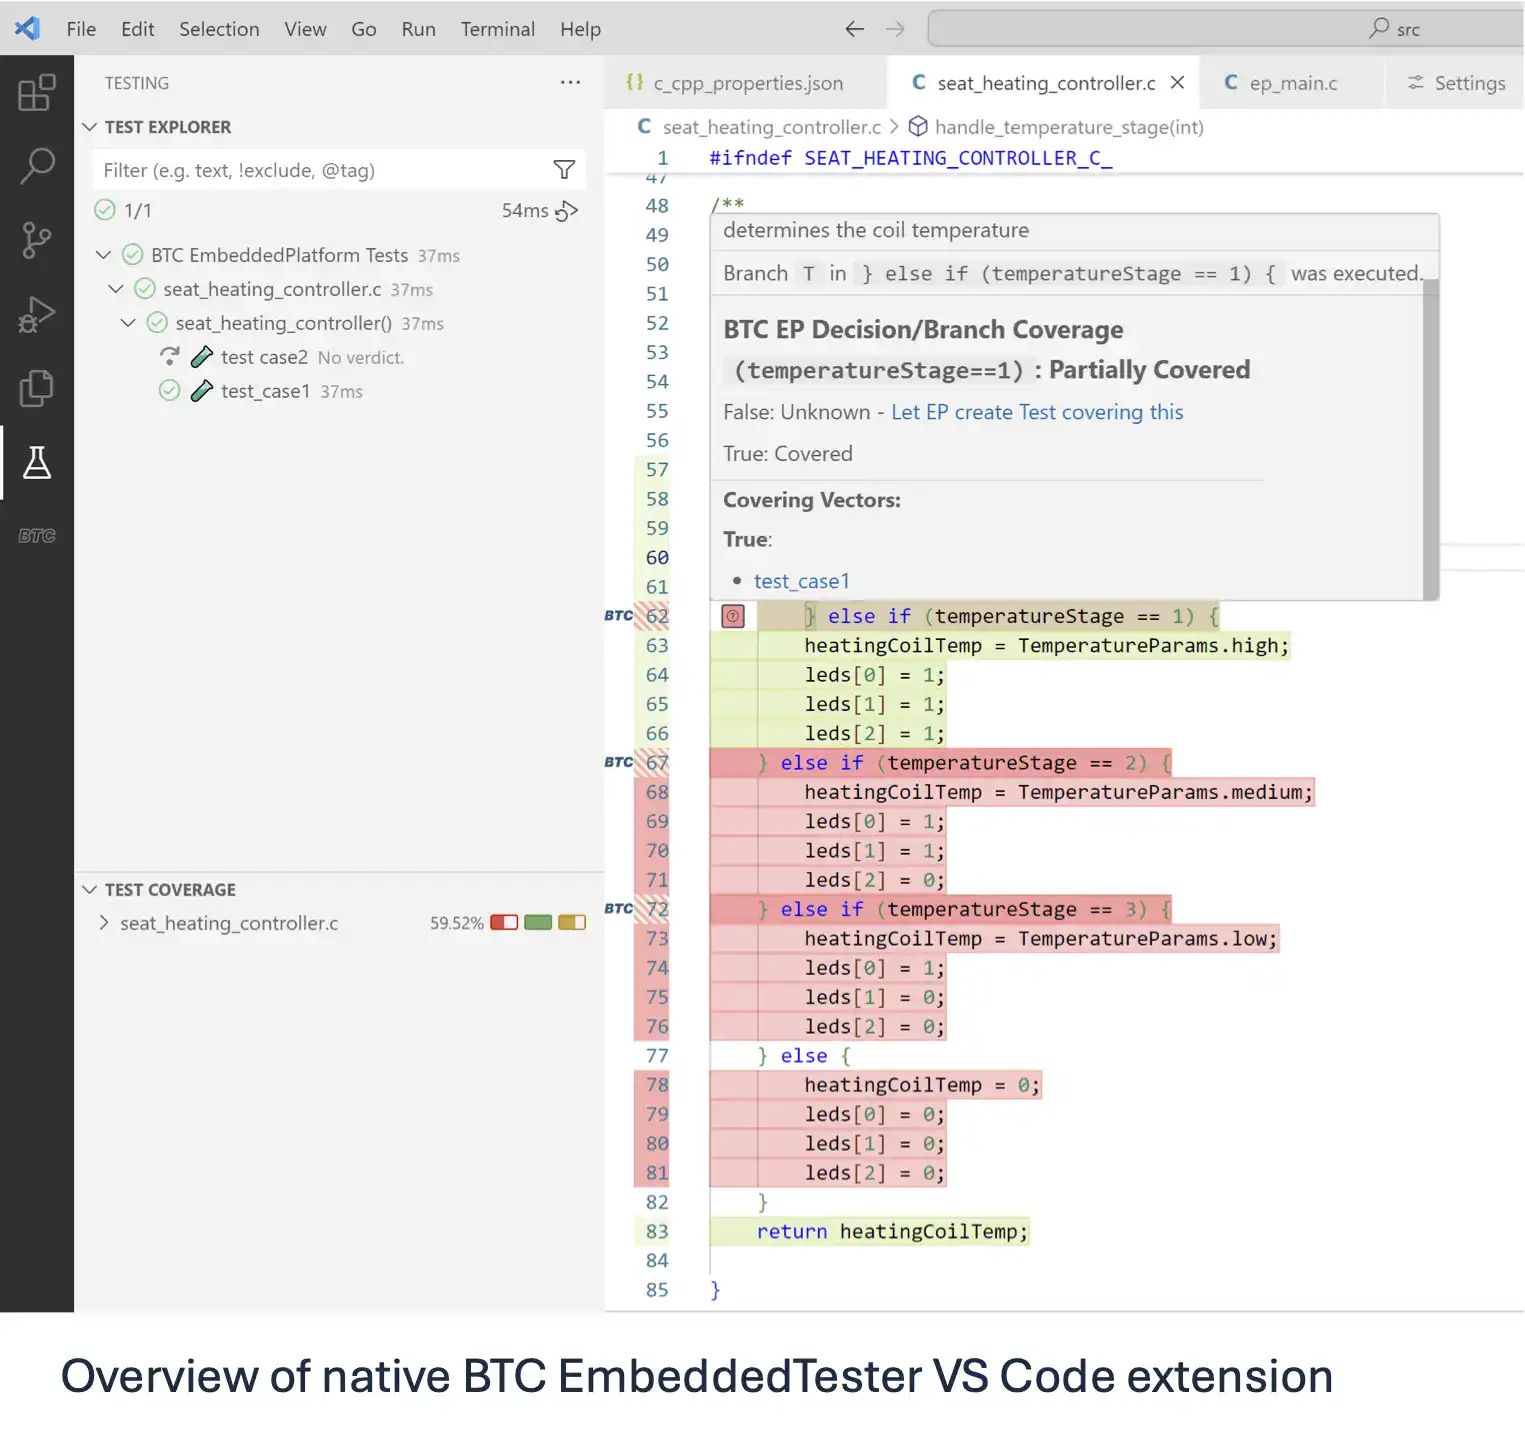Collapse the Test Explorer section
This screenshot has width=1525, height=1436.
click(x=90, y=127)
